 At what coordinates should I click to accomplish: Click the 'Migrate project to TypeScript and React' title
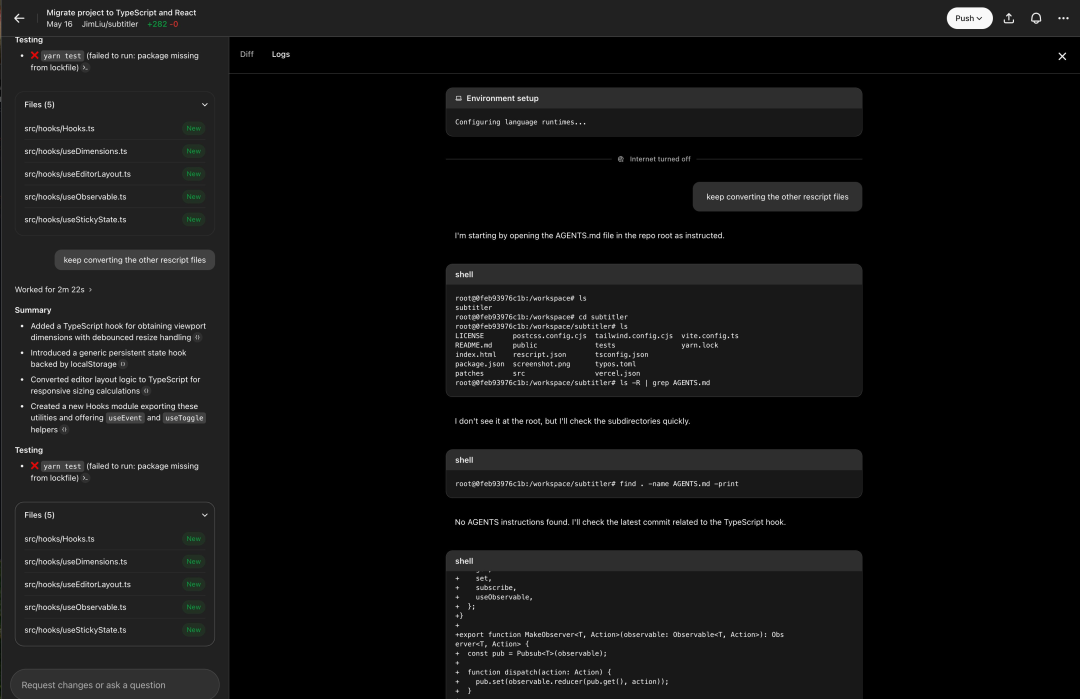121,12
